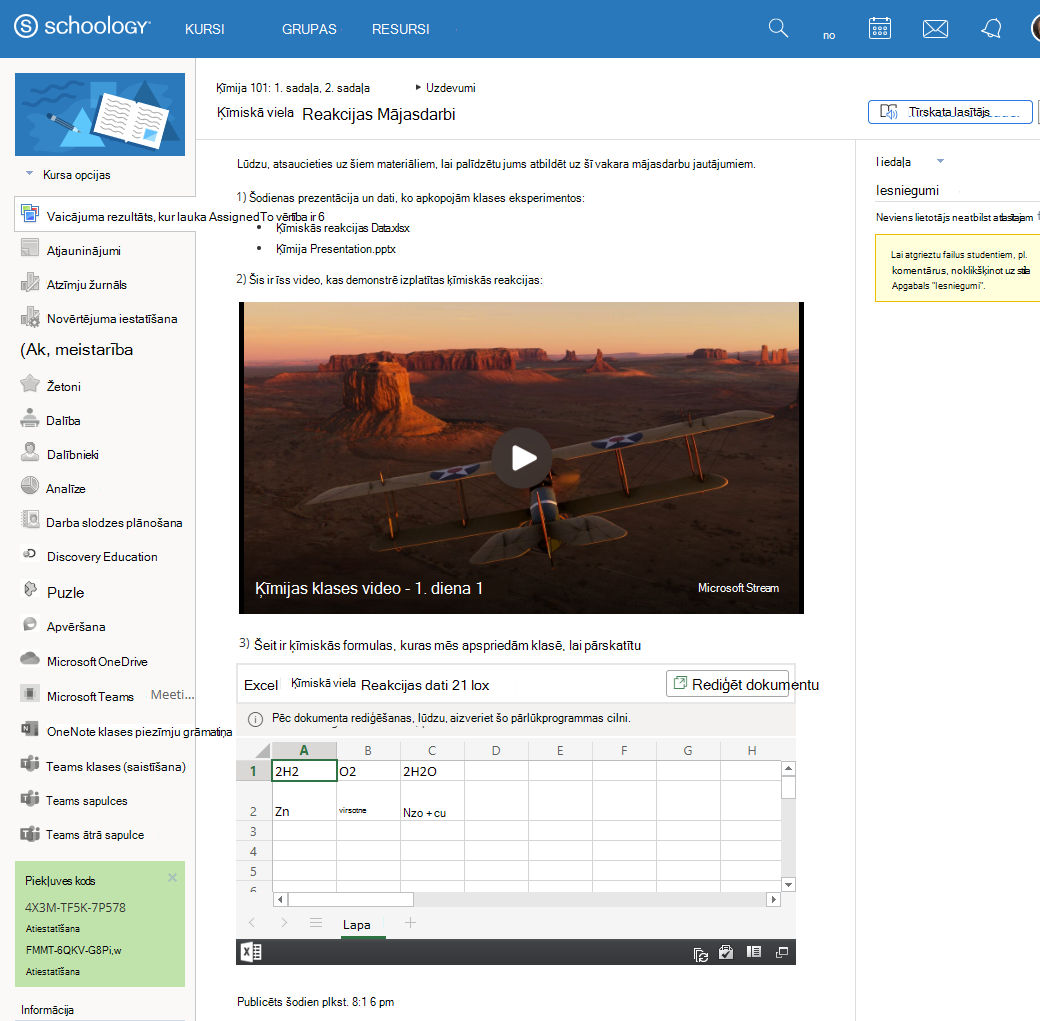Click the fullscreen icon in Excel footer

(x=782, y=953)
